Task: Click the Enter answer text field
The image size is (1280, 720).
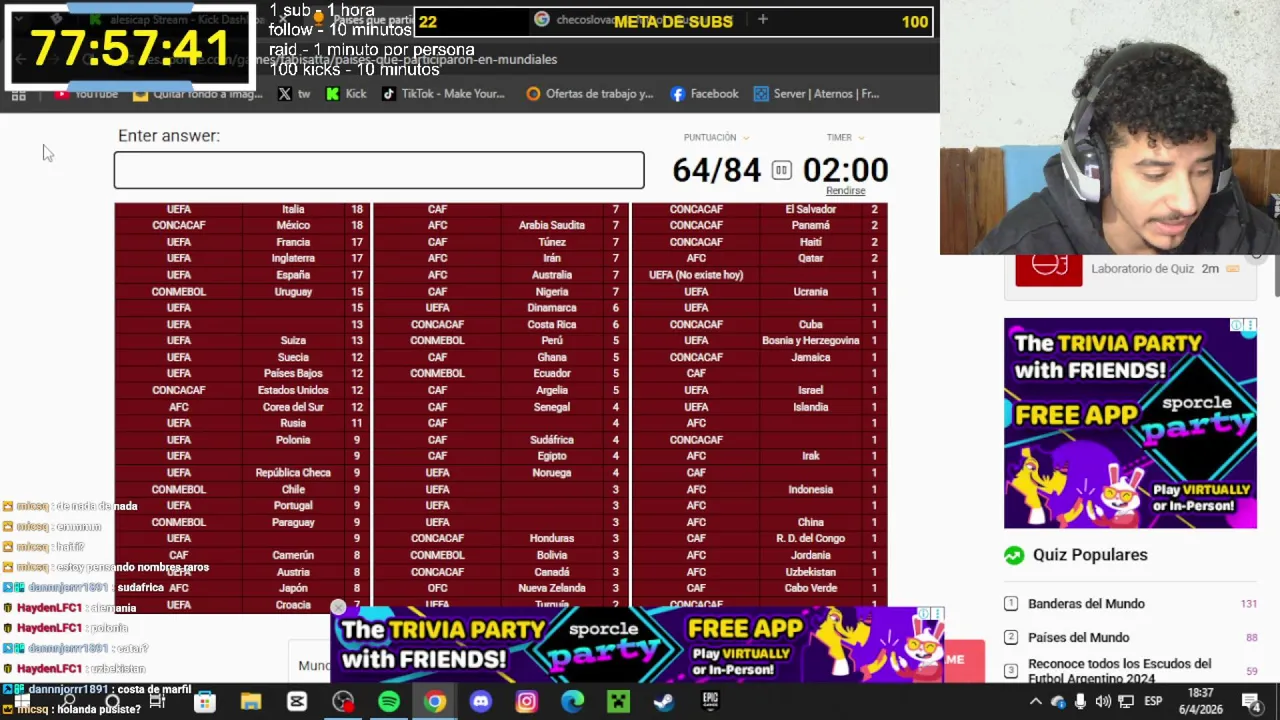Action: click(x=379, y=170)
